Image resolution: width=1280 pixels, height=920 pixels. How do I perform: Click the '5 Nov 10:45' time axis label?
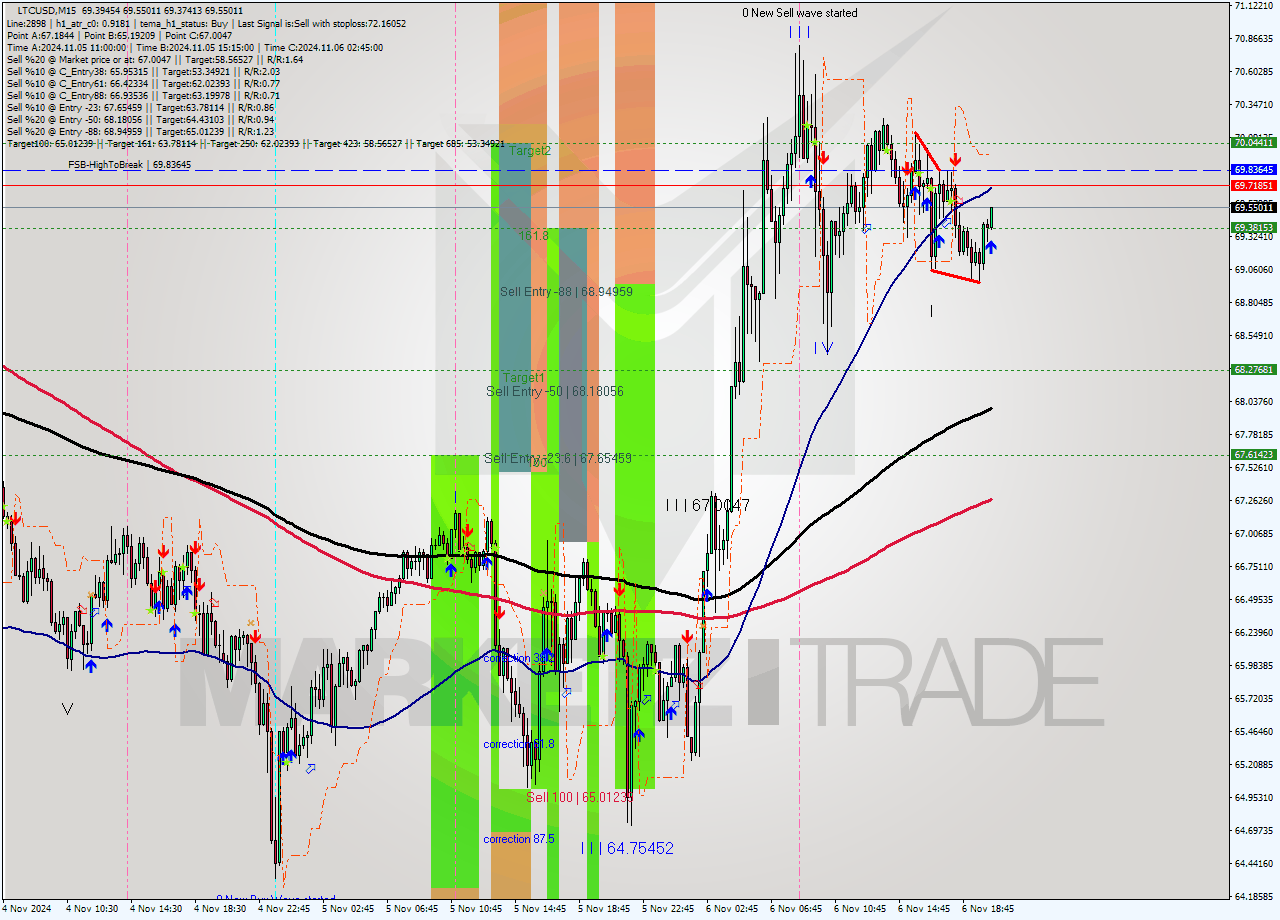[x=475, y=909]
